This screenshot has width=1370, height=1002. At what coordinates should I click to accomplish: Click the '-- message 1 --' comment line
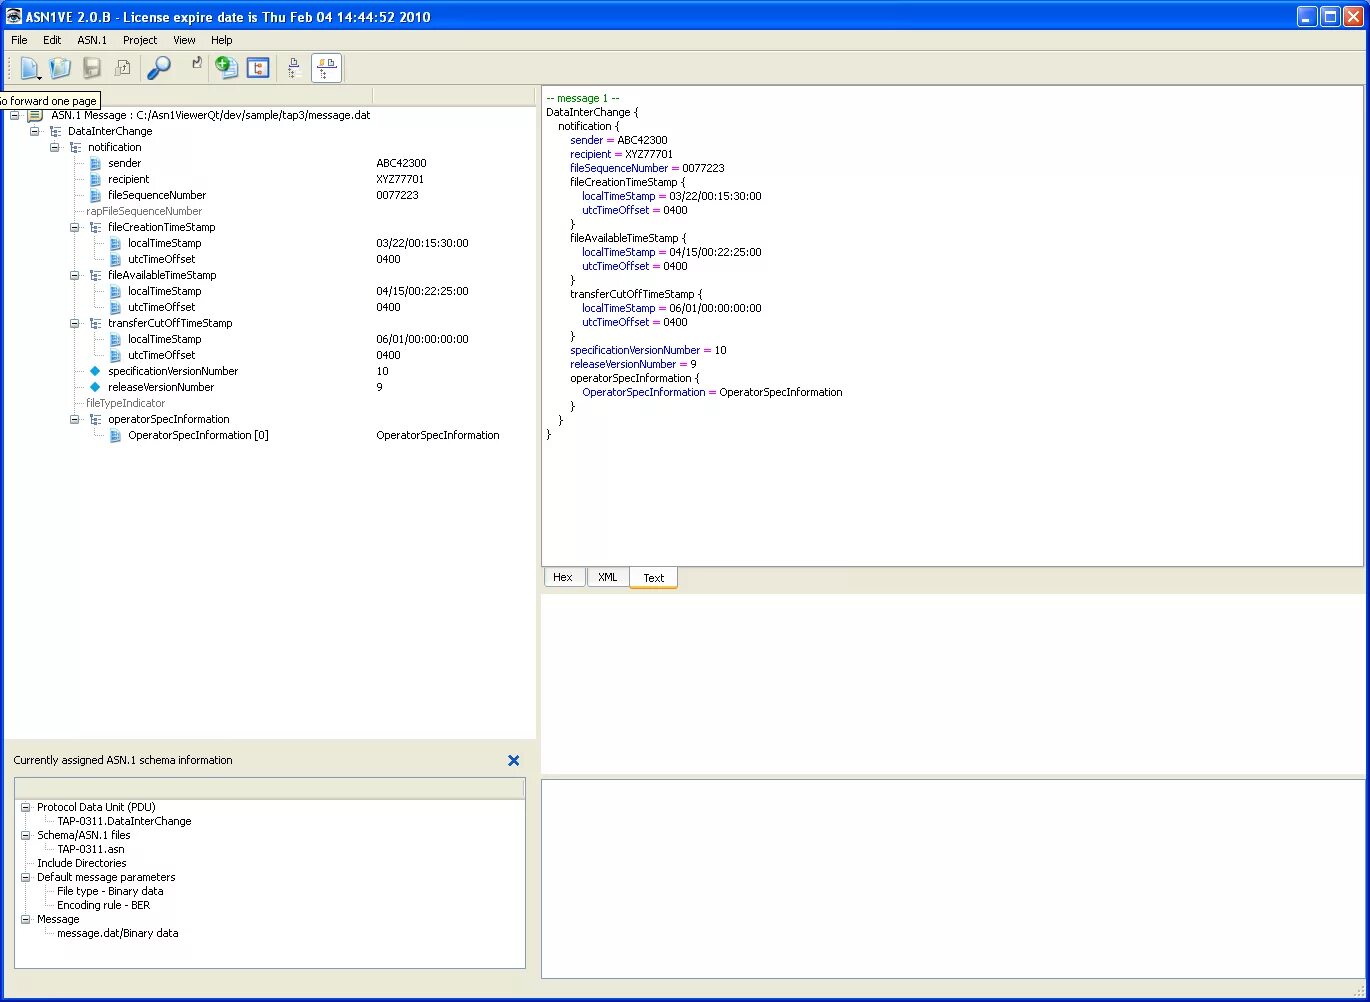coord(583,98)
